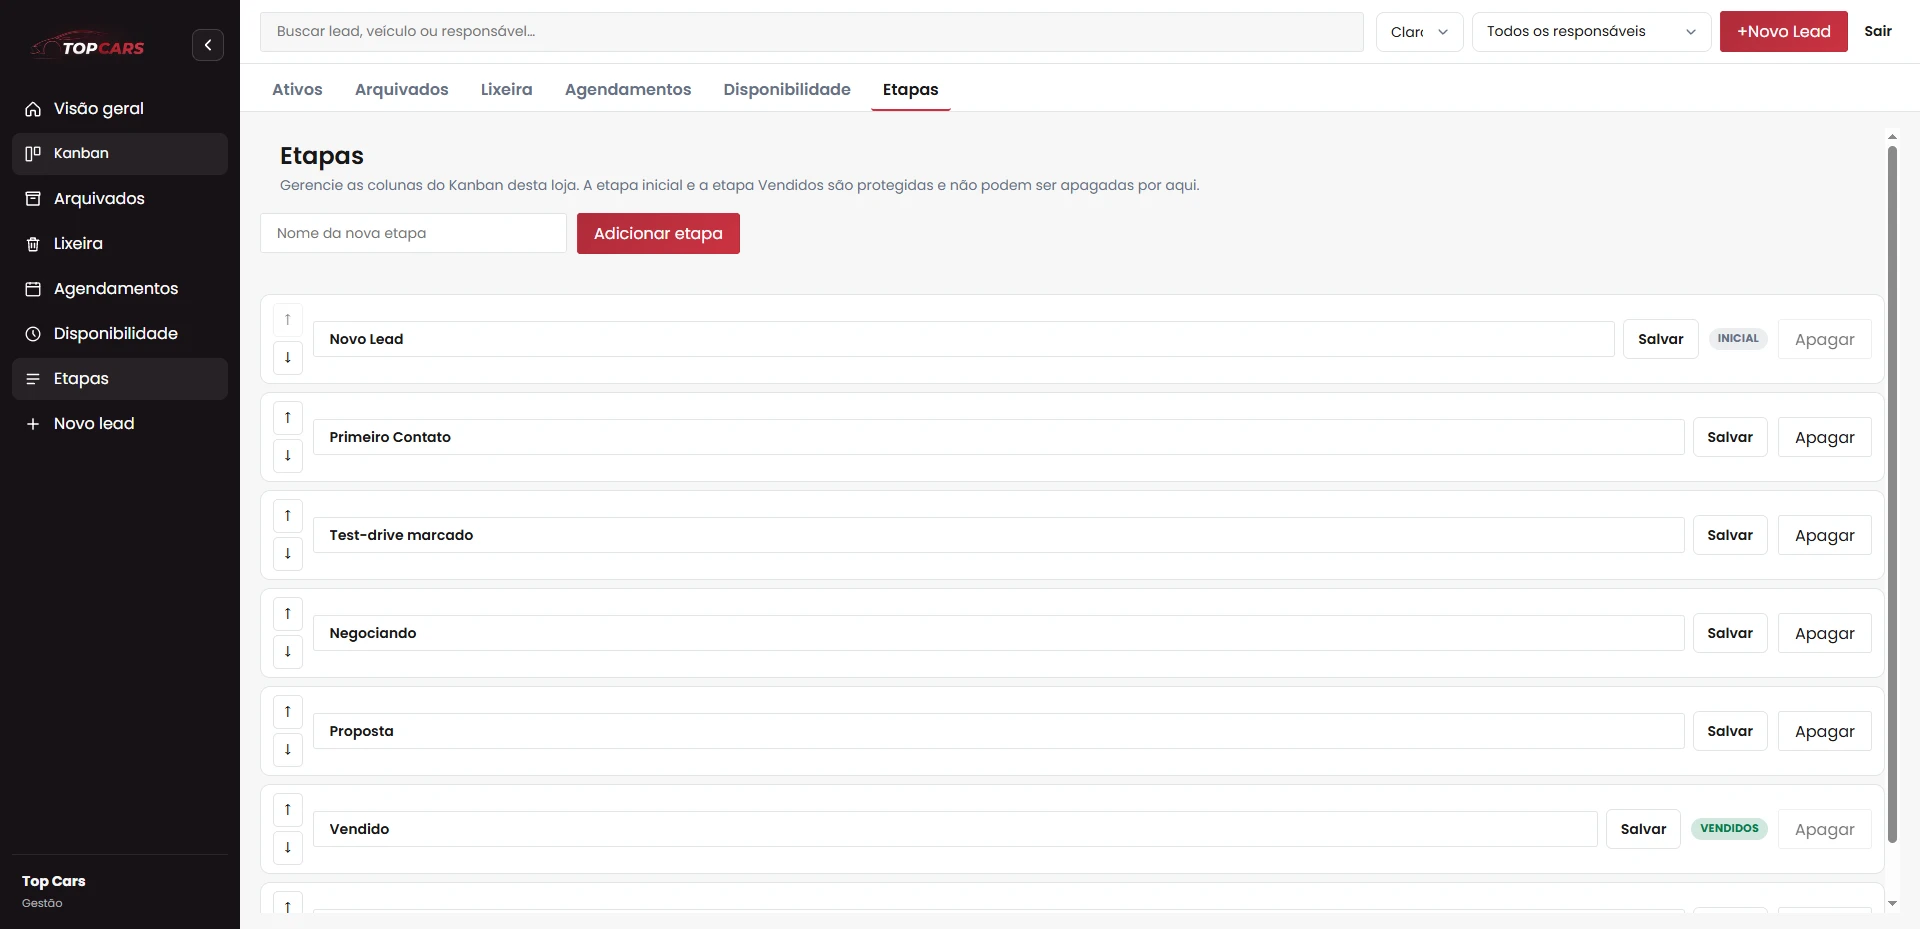Move Proposta stage down
The width and height of the screenshot is (1920, 929).
pyautogui.click(x=288, y=750)
